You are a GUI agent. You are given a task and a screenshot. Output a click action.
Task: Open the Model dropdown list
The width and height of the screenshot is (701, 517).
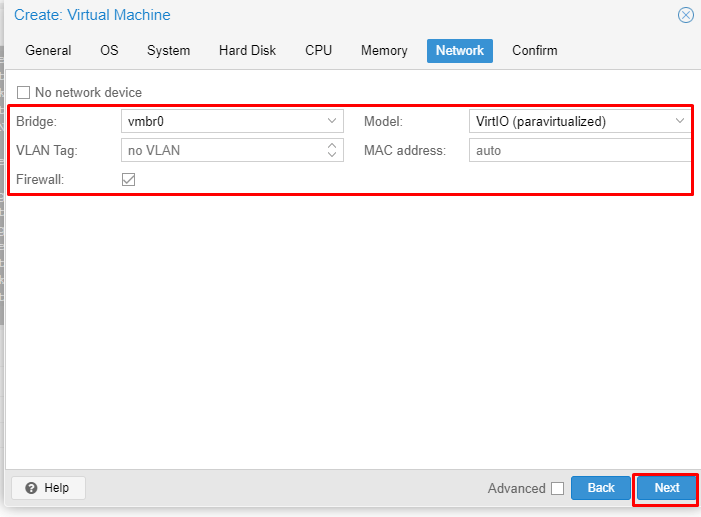click(680, 121)
